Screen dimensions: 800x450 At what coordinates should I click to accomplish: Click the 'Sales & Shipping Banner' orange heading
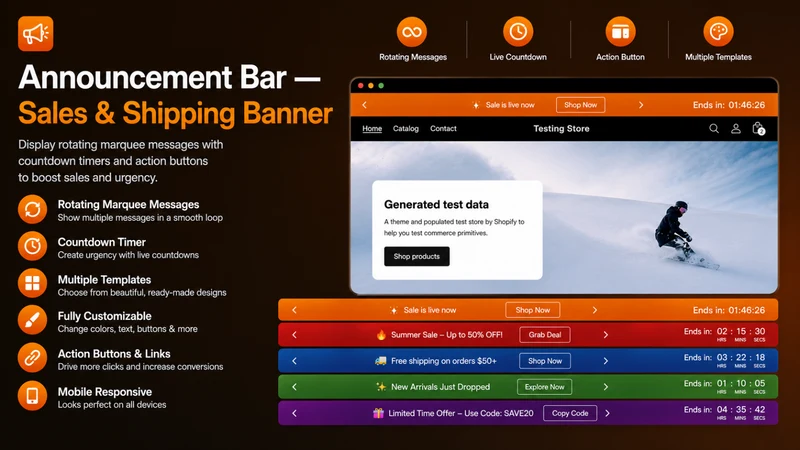coord(175,113)
